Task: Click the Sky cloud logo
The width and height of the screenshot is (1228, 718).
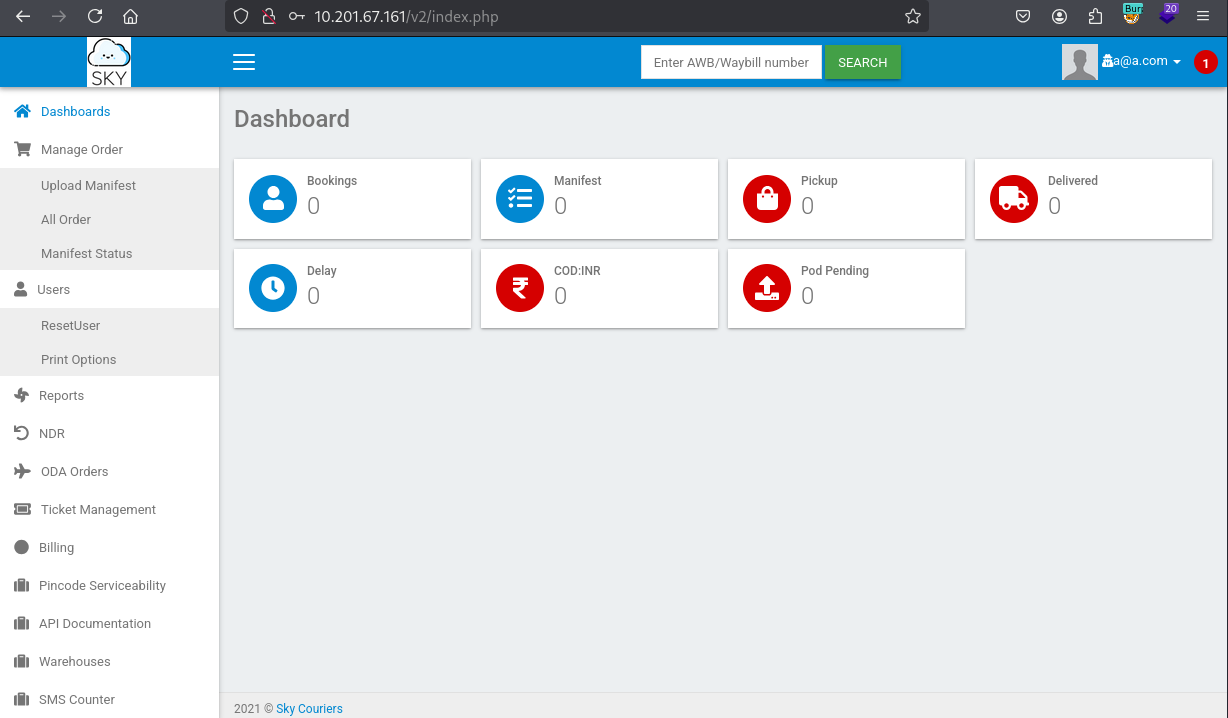Action: [x=109, y=62]
